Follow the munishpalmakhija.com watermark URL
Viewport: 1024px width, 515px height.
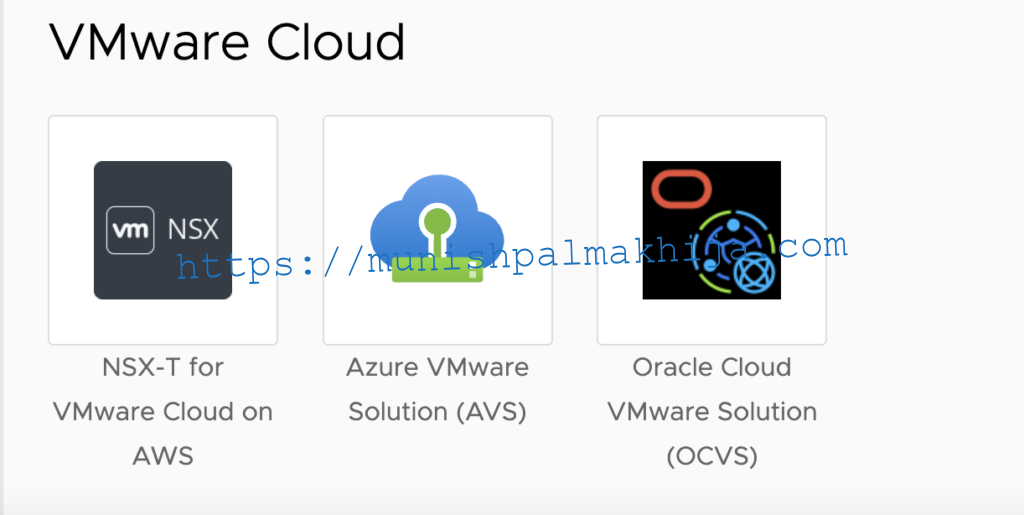coord(513,256)
